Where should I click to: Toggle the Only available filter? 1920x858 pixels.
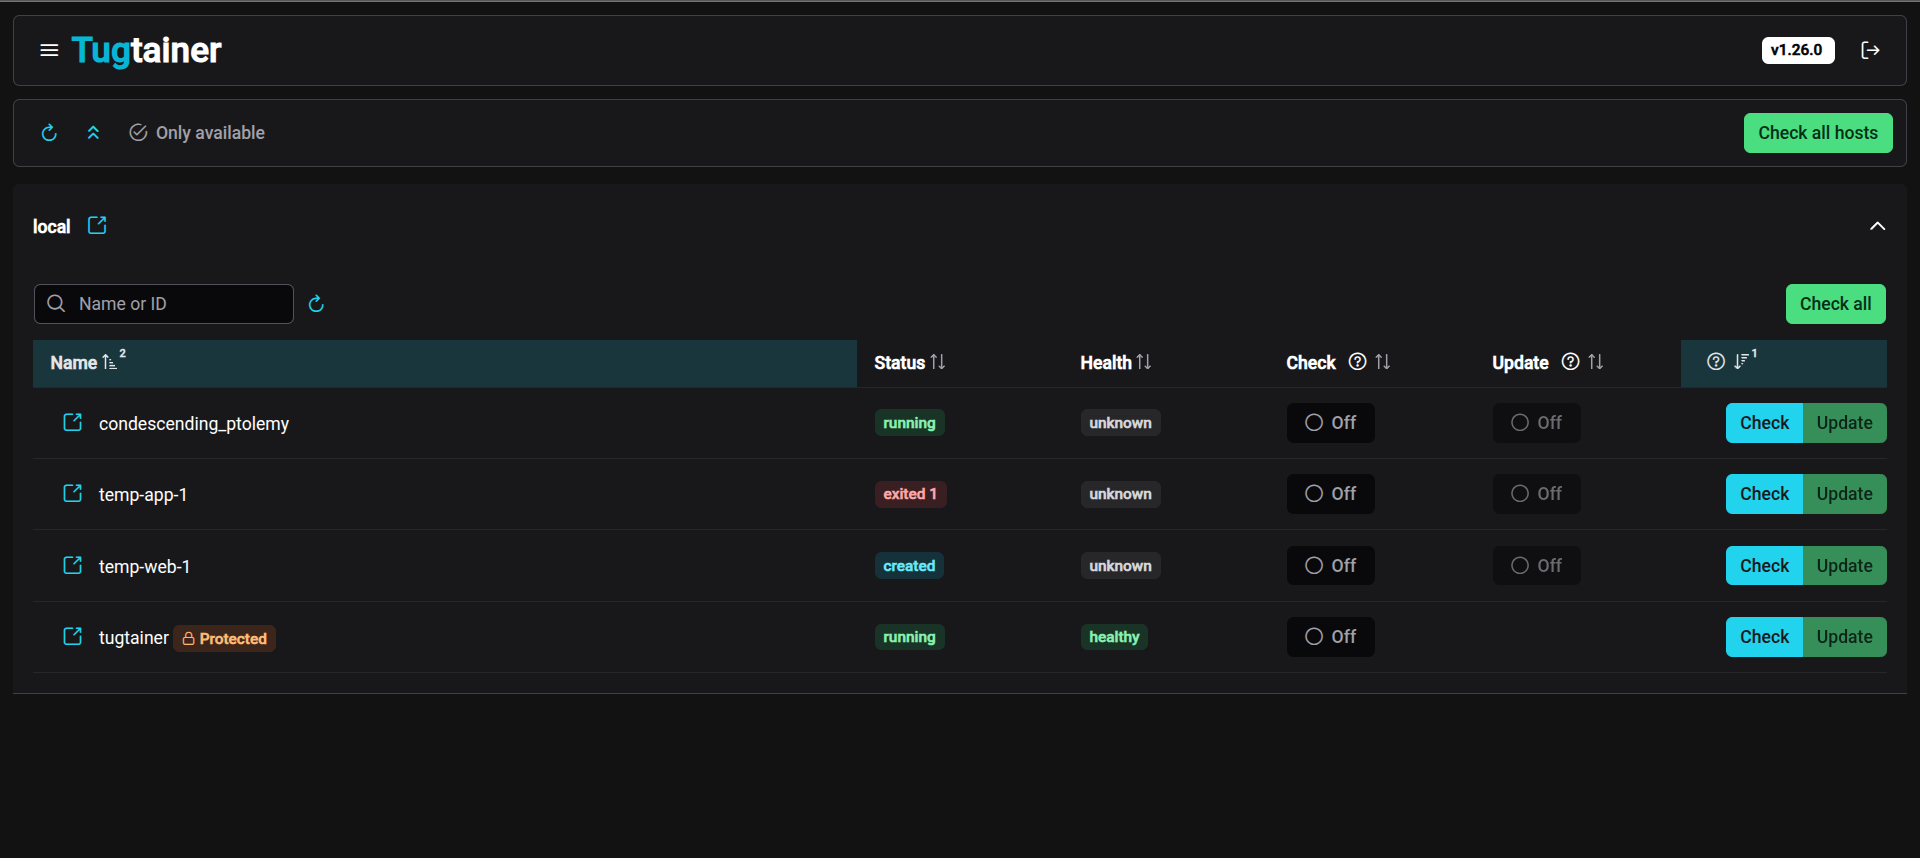pos(197,133)
